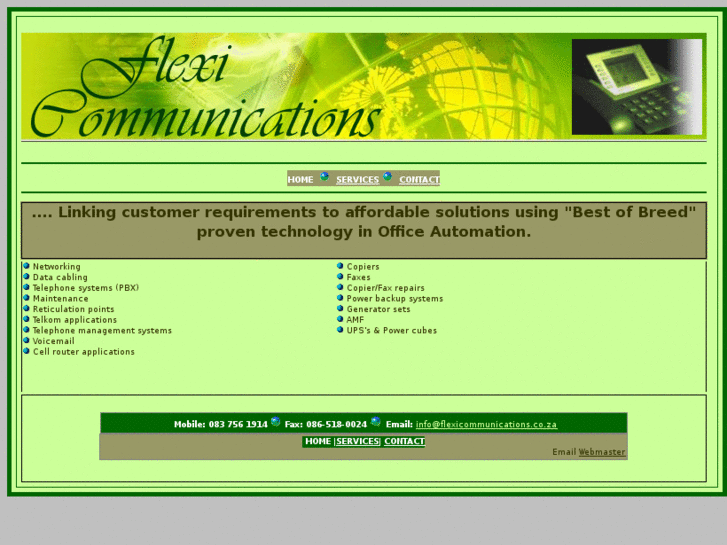Click the globe icon between SERVICES and CONTACT

tap(388, 177)
